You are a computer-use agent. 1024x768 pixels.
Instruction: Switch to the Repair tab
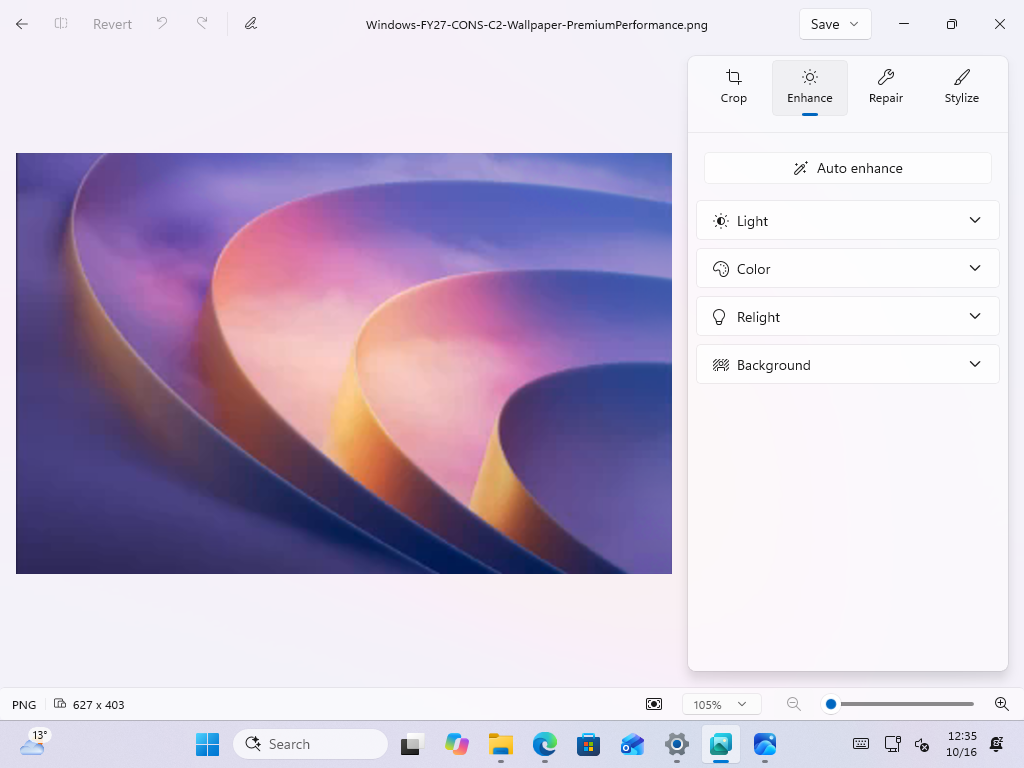[x=886, y=88]
